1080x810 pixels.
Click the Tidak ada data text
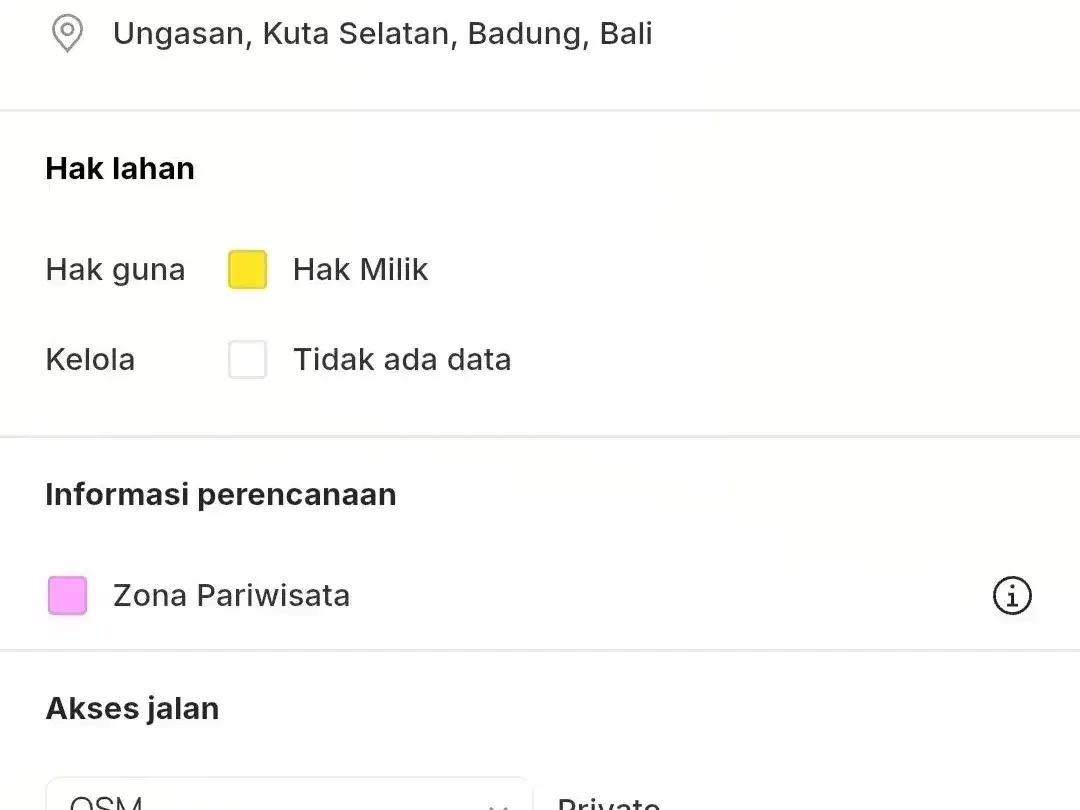[x=402, y=360]
